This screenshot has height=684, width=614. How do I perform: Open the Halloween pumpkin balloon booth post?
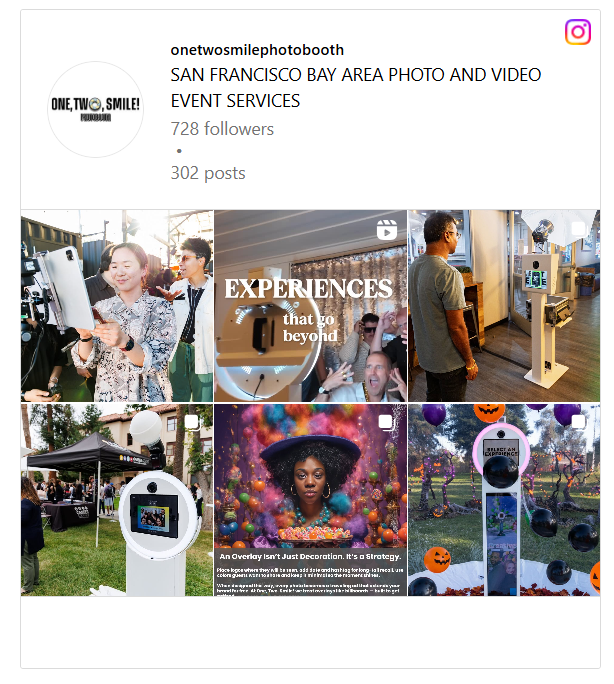[504, 499]
